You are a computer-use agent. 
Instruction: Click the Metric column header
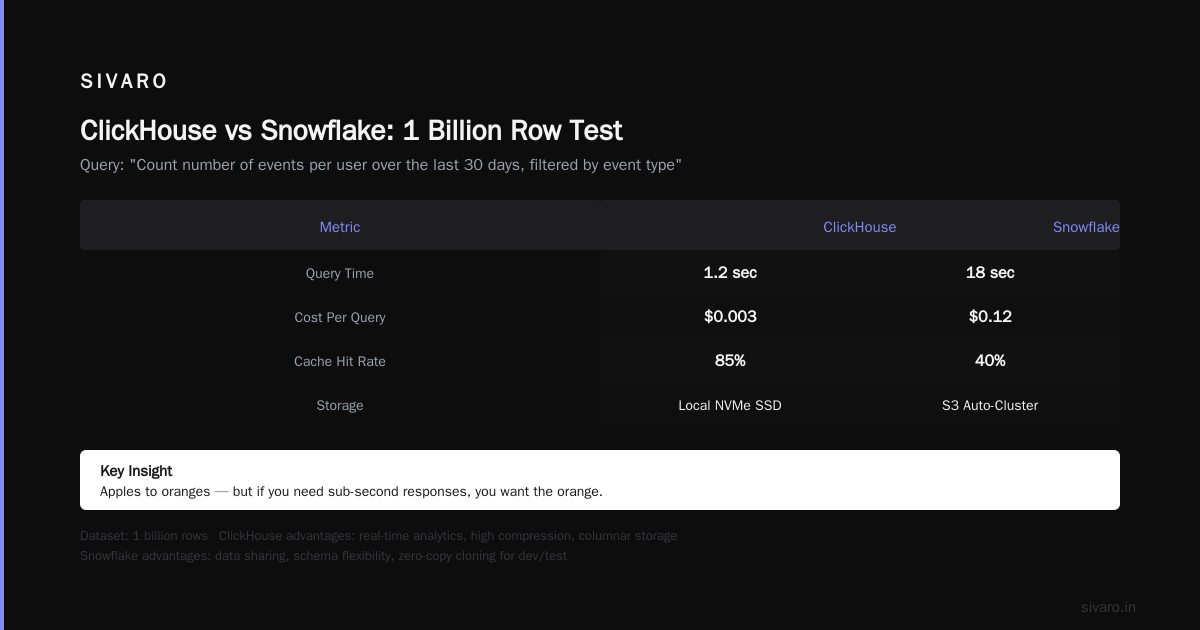(340, 227)
